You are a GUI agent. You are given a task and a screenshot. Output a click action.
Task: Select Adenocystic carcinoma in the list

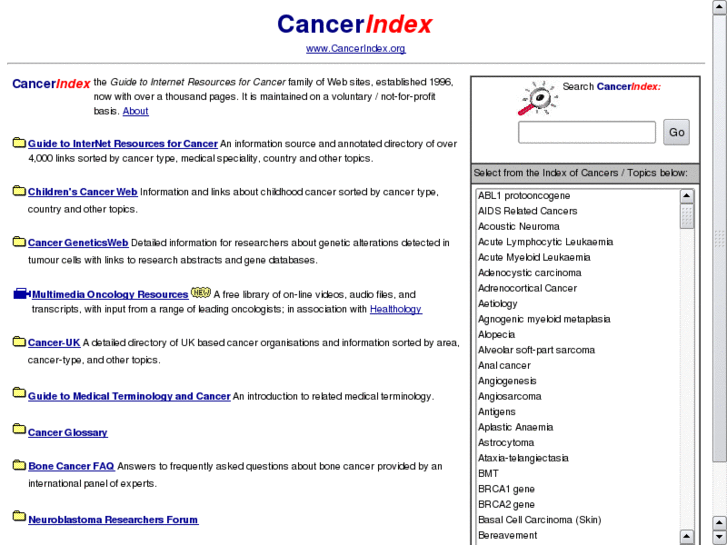(577, 273)
